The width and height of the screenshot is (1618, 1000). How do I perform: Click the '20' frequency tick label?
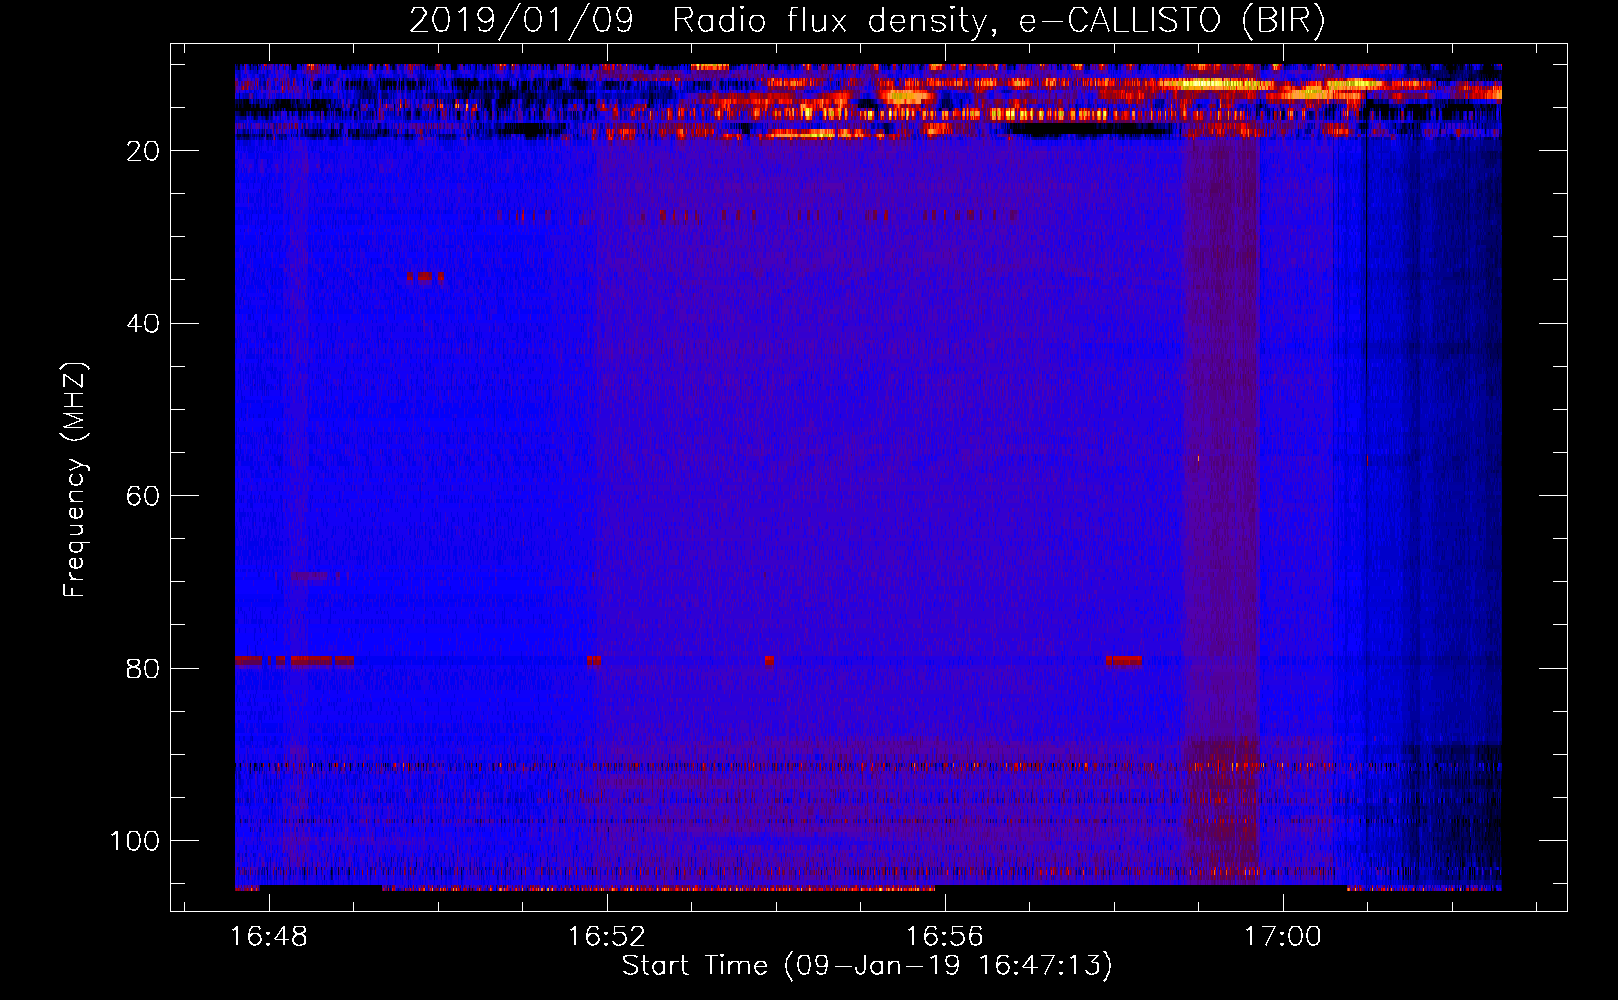(144, 151)
